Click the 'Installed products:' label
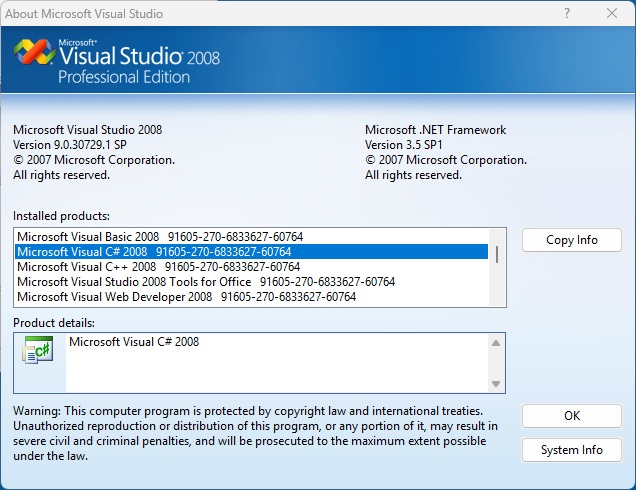 pos(61,216)
